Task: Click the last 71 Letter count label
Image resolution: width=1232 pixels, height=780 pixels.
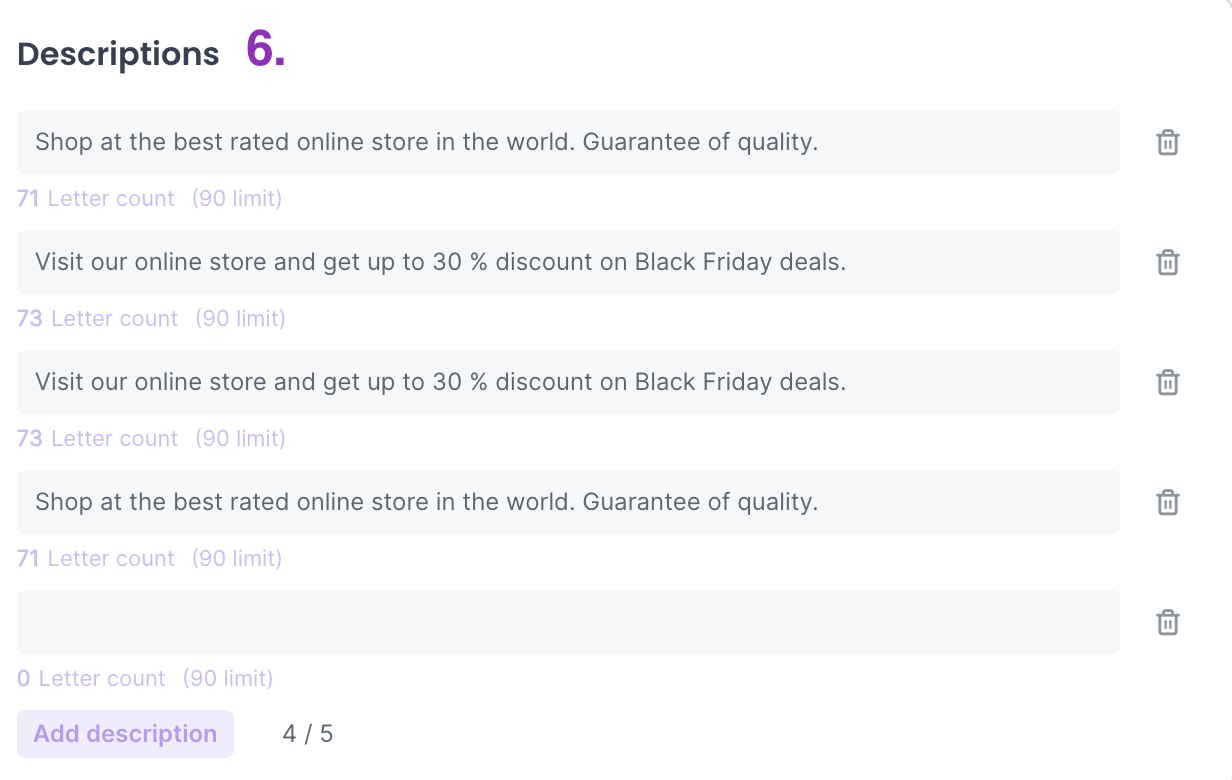Action: (96, 558)
